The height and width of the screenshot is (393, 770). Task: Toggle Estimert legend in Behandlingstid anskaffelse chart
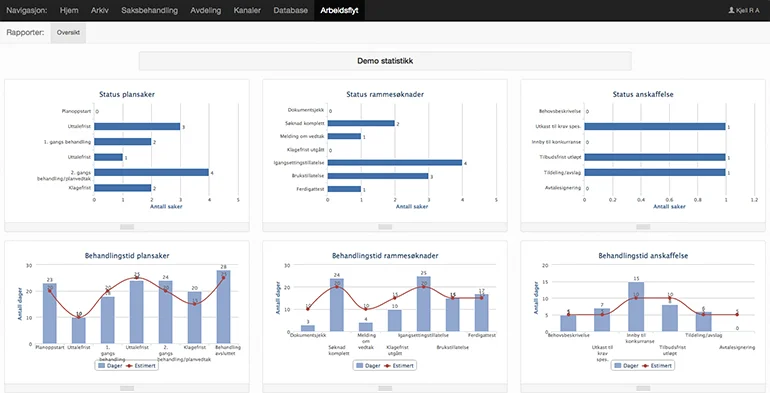(x=658, y=365)
